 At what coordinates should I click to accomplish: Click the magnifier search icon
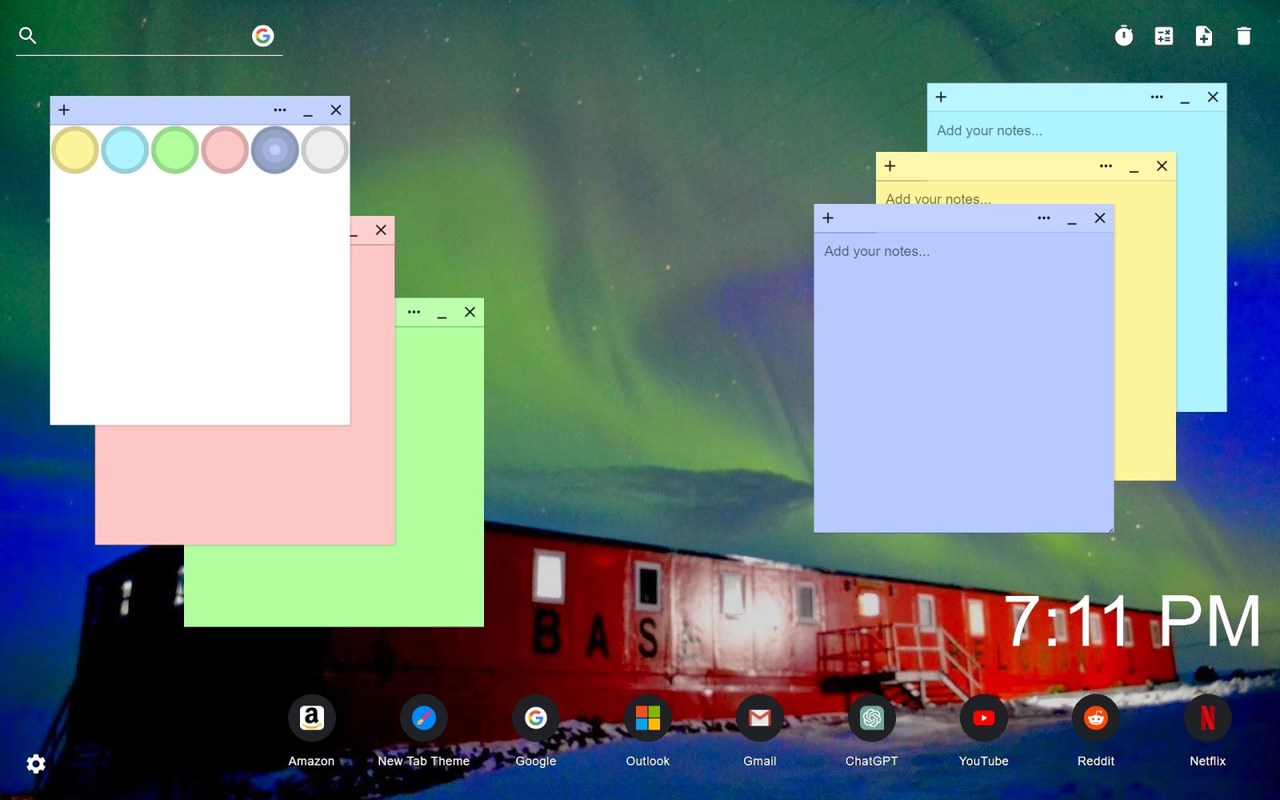28,36
